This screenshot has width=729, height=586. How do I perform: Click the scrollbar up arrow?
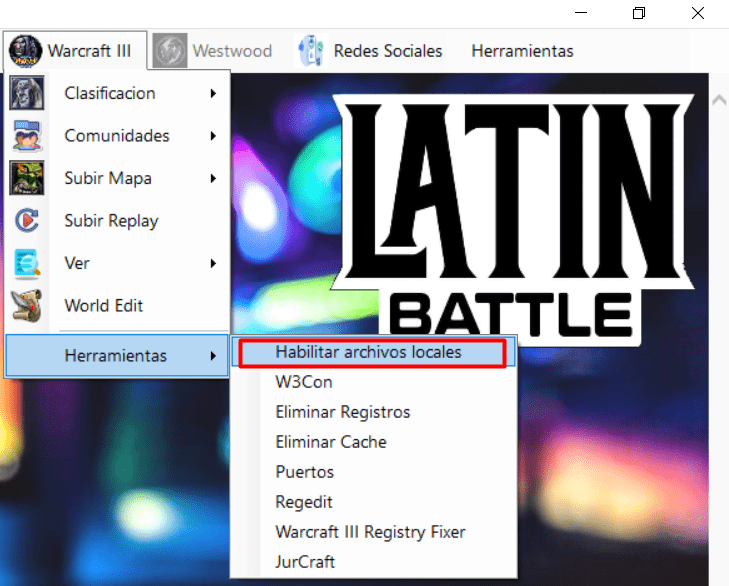tap(719, 100)
